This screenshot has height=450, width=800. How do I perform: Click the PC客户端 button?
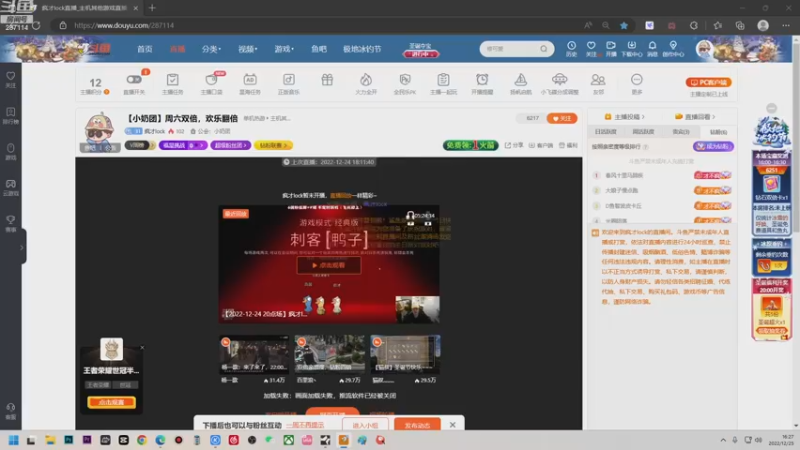[709, 82]
